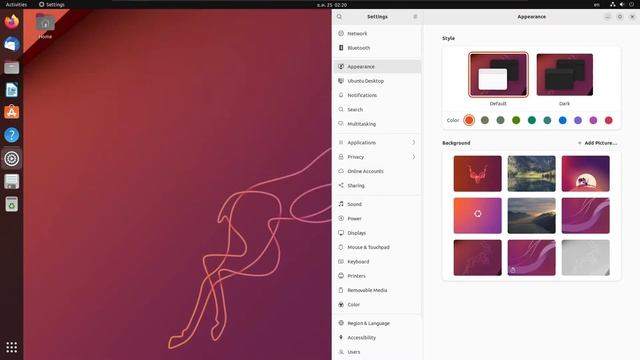Click the Notifications bell icon
This screenshot has height=360, width=640.
[341, 95]
